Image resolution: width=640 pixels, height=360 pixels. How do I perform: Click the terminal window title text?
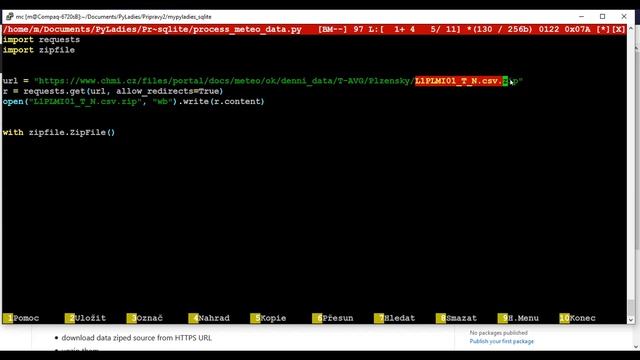(113, 17)
